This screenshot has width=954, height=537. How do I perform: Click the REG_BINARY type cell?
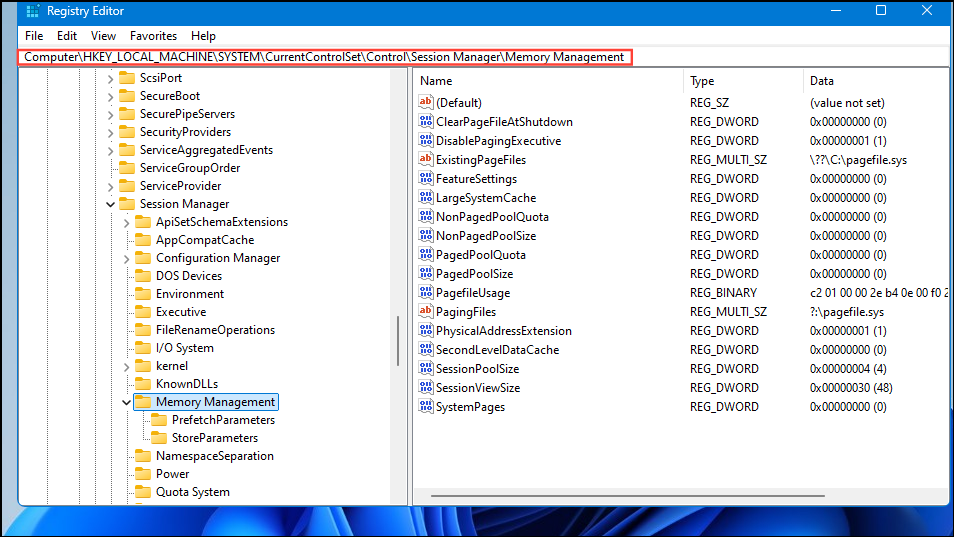(x=723, y=293)
